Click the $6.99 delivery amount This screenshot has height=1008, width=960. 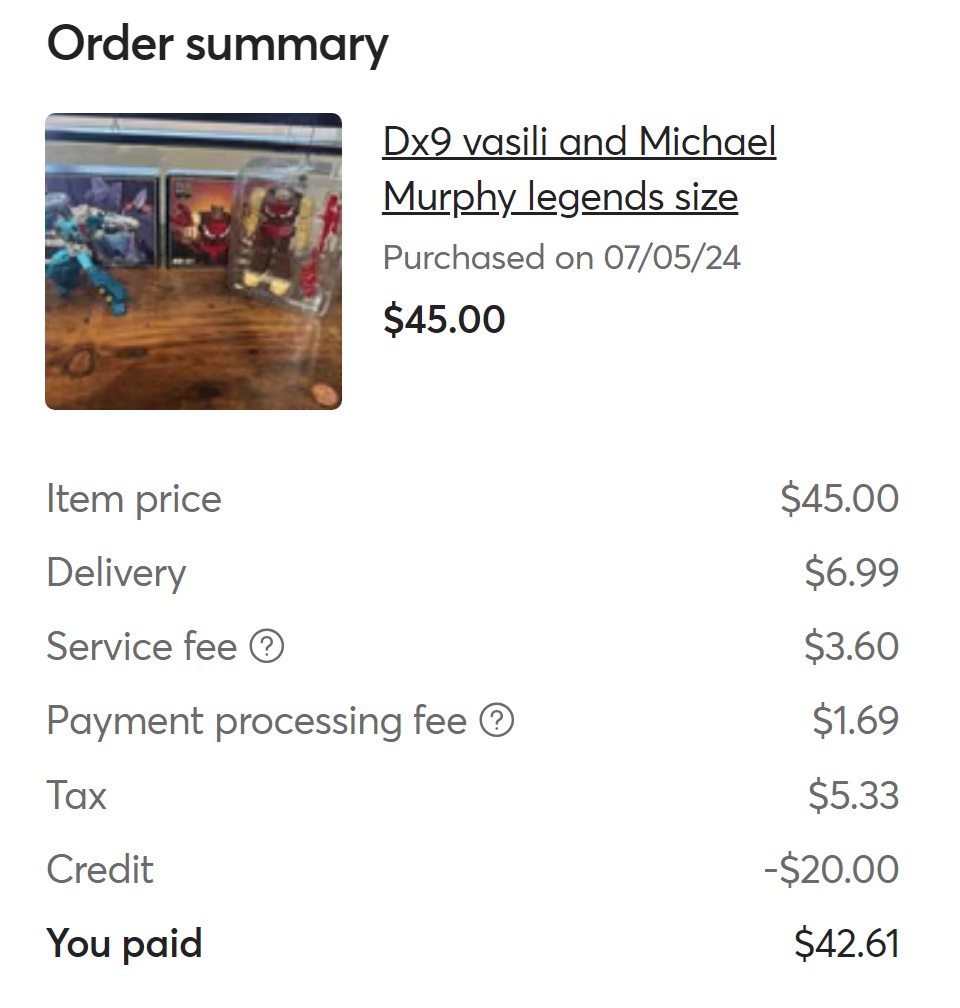point(851,572)
